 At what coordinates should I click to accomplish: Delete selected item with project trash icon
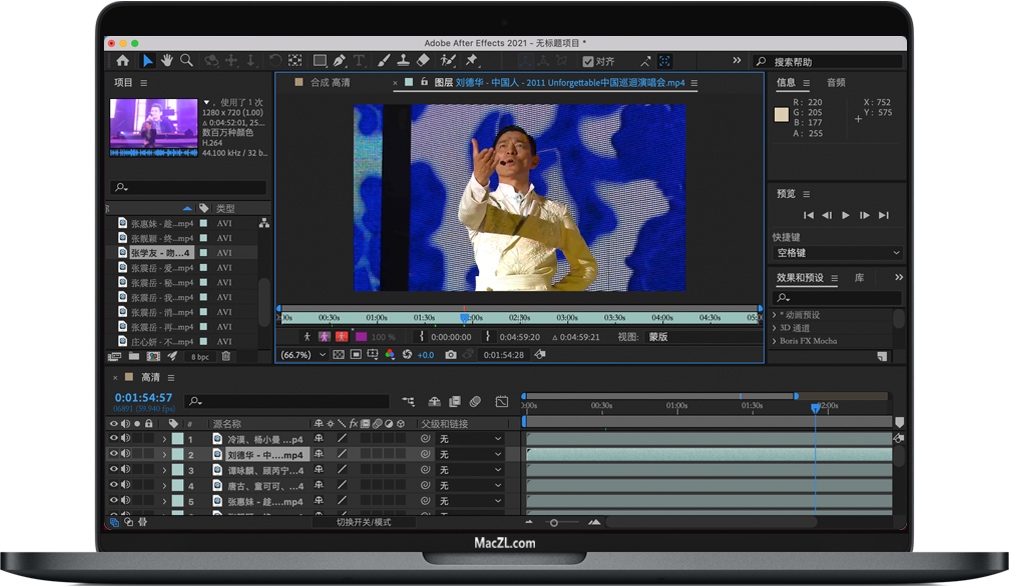pos(226,356)
